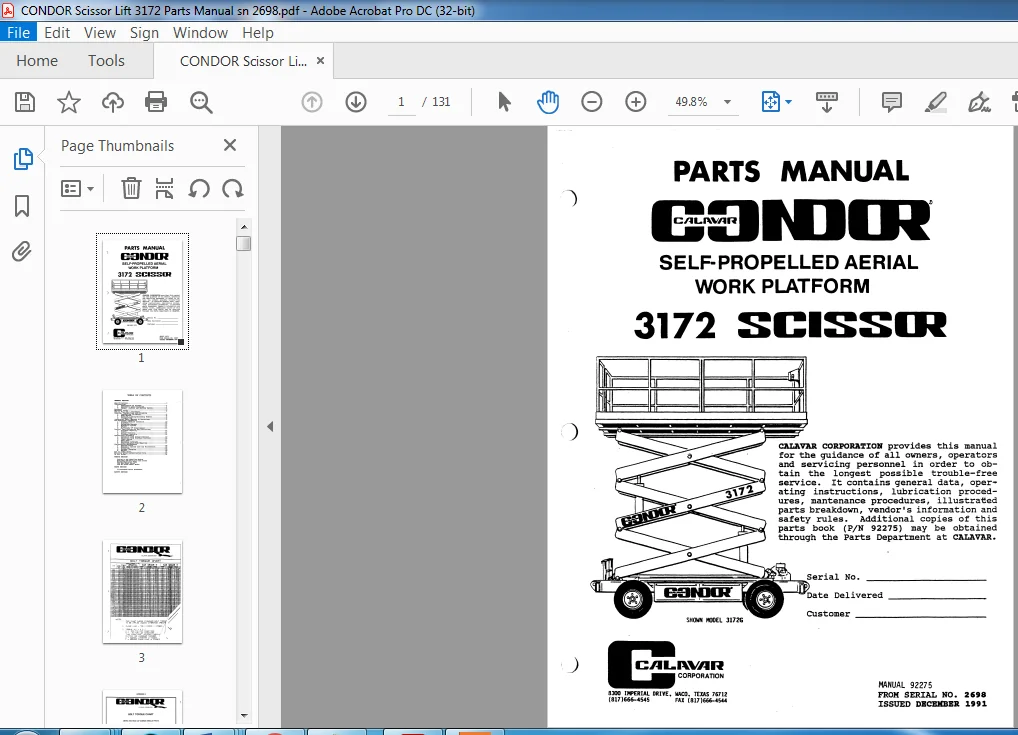Close the CONDOR Scissor Li... document tab

(320, 60)
